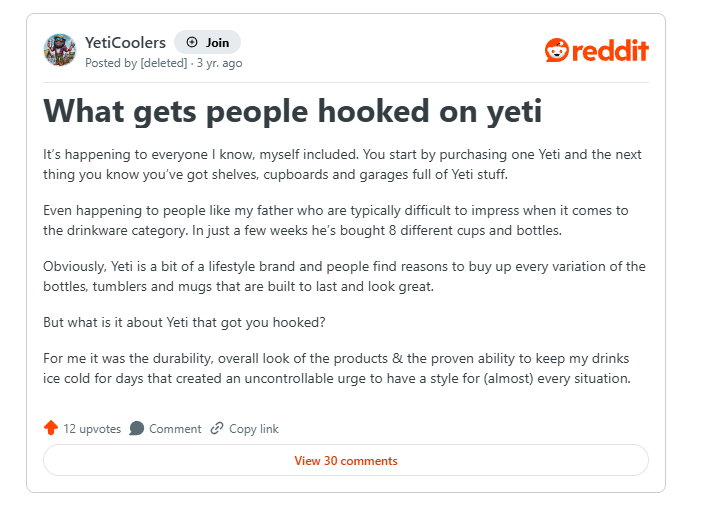Click the Reddit Snoo mascot icon
Image resolution: width=705 pixels, height=509 pixels.
point(556,50)
